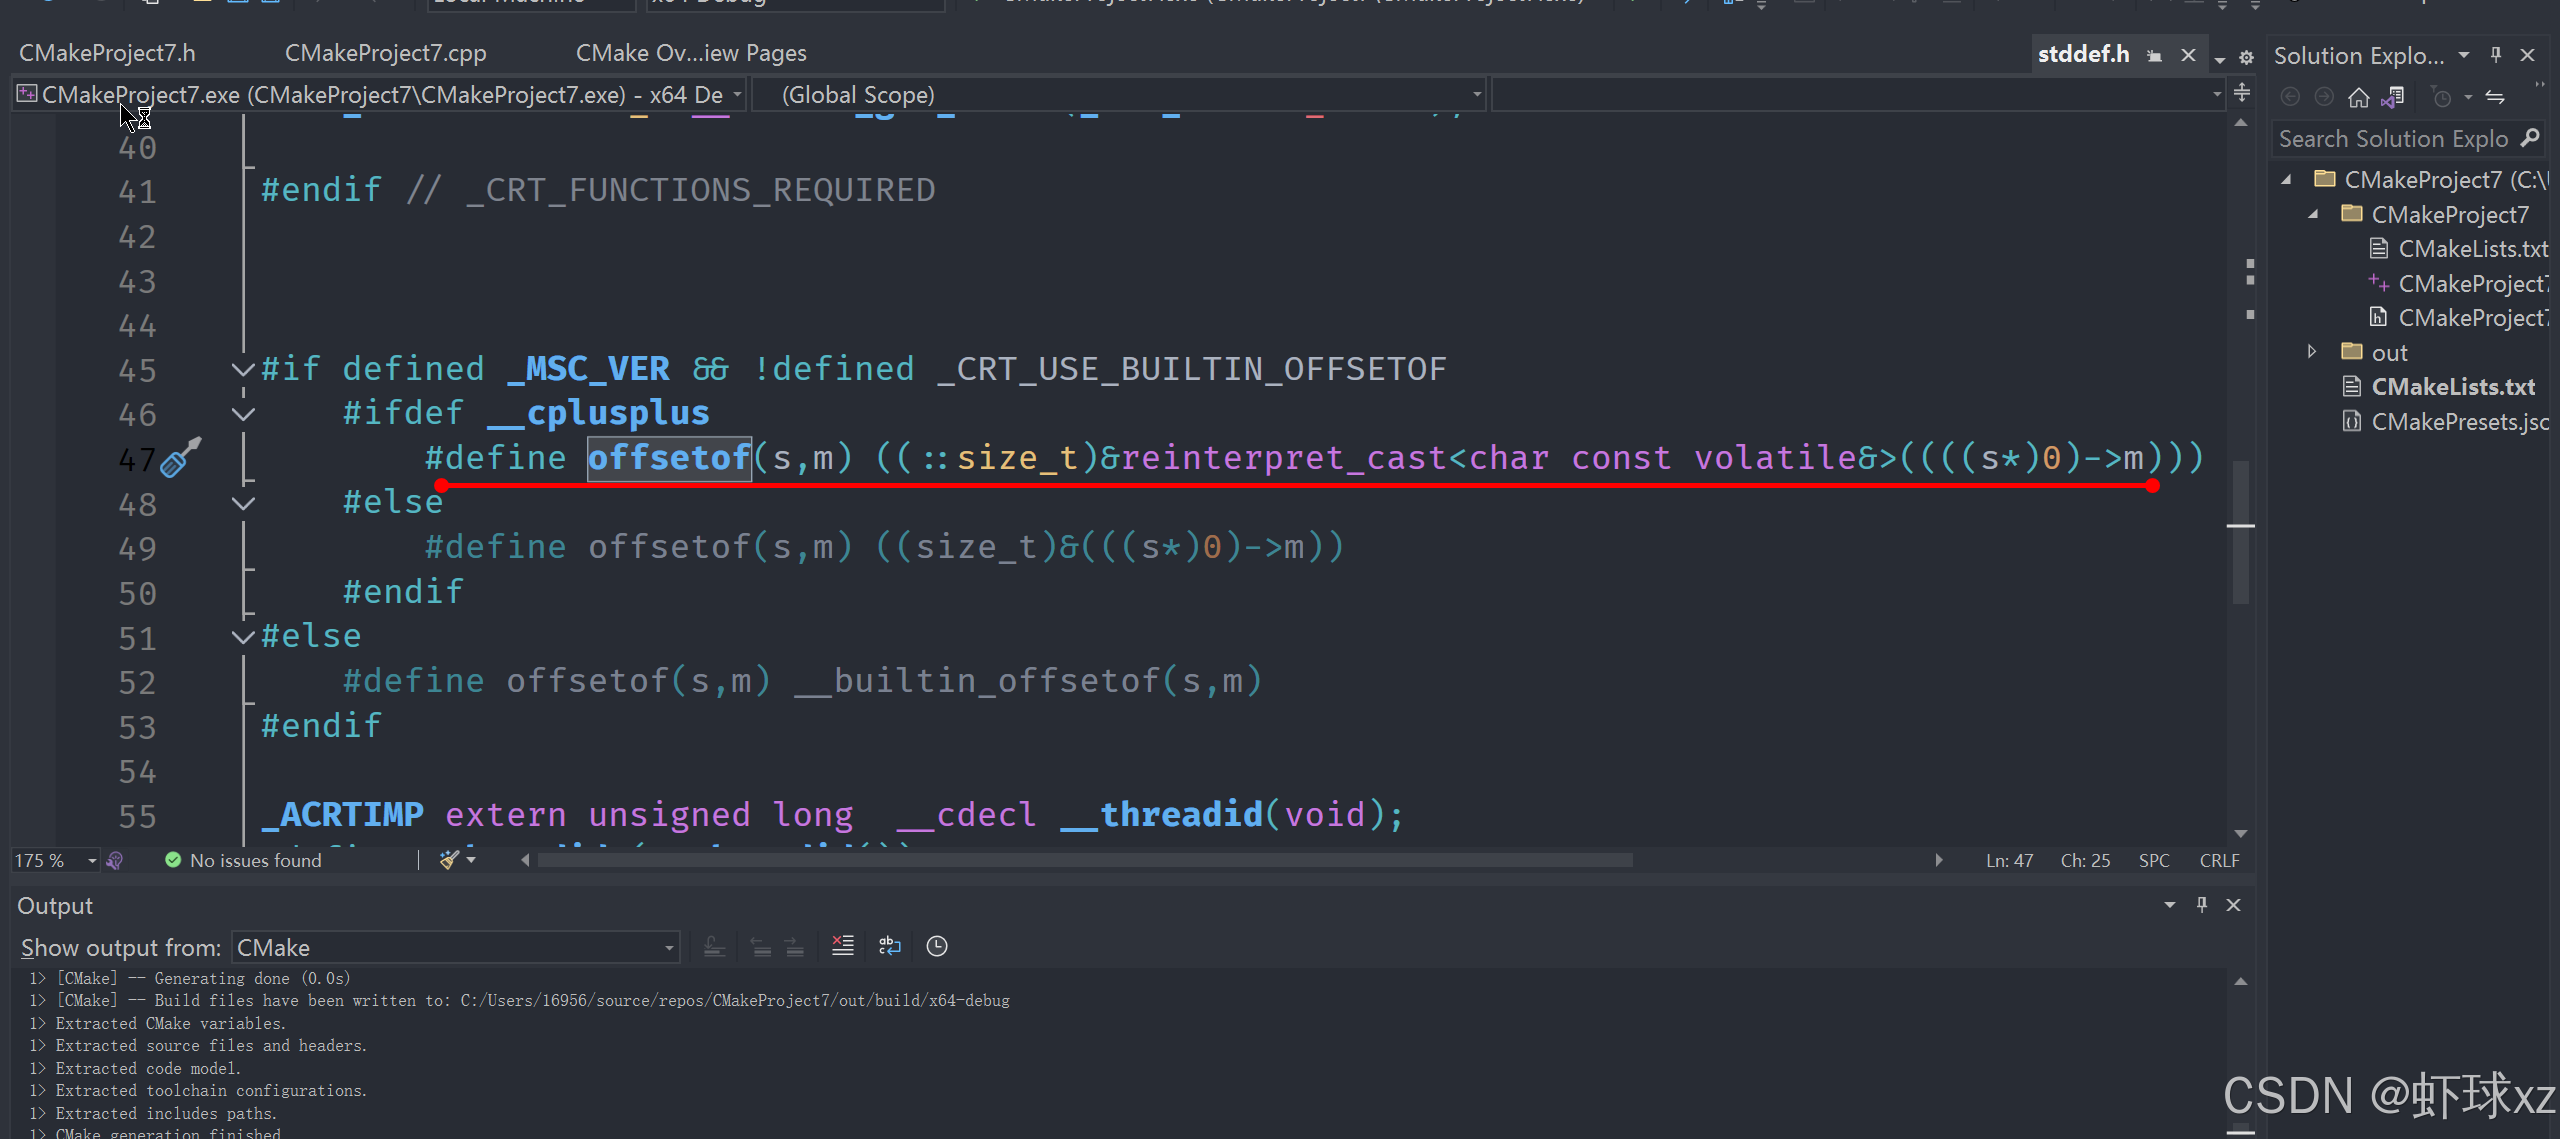Toggle pin on stddef.h tab
The height and width of the screenshot is (1139, 2560).
[2154, 56]
